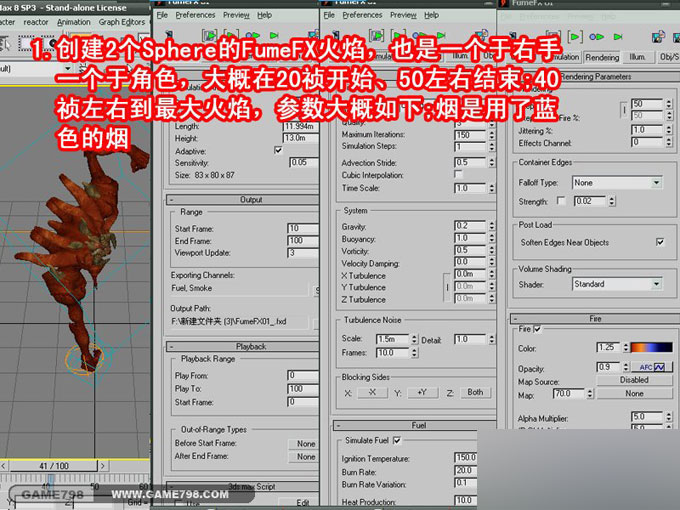Open Animation menu in 3ds Max

tap(74, 22)
